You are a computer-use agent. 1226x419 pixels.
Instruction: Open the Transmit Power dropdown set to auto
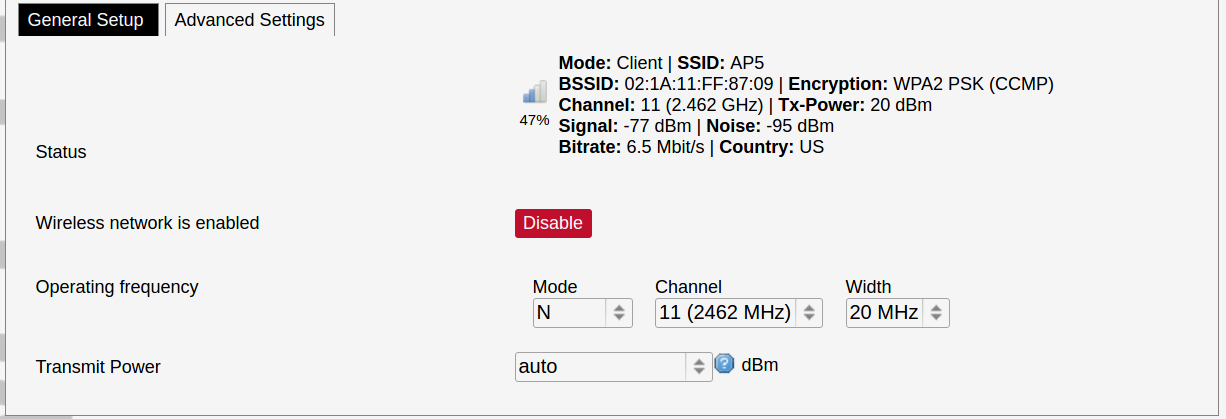pos(614,367)
